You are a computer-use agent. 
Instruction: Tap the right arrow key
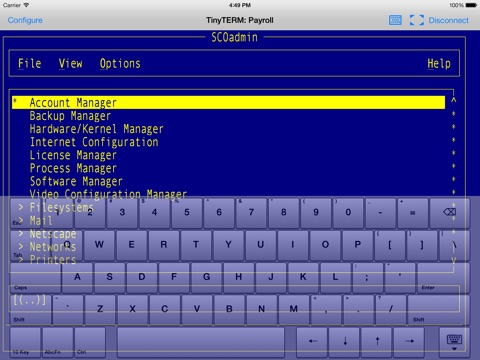pos(409,342)
